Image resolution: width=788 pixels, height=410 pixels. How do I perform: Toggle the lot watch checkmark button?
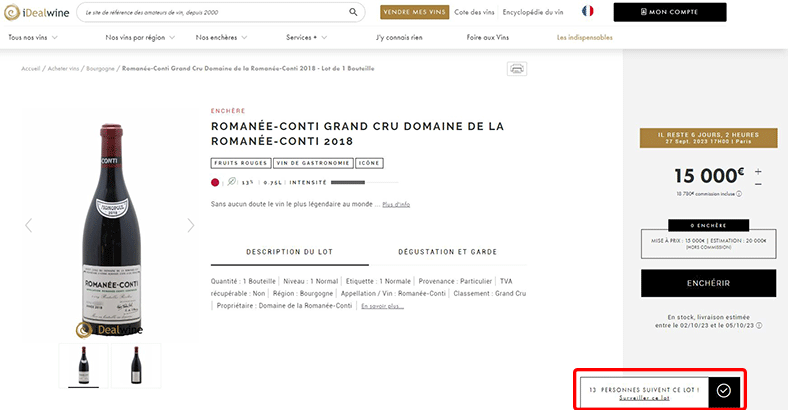pyautogui.click(x=724, y=390)
